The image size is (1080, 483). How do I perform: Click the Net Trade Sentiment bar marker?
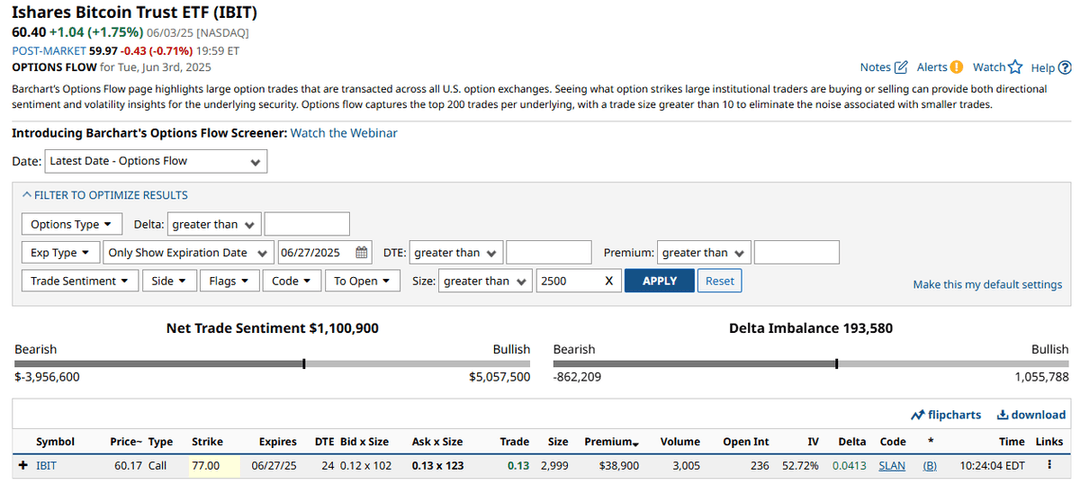304,364
